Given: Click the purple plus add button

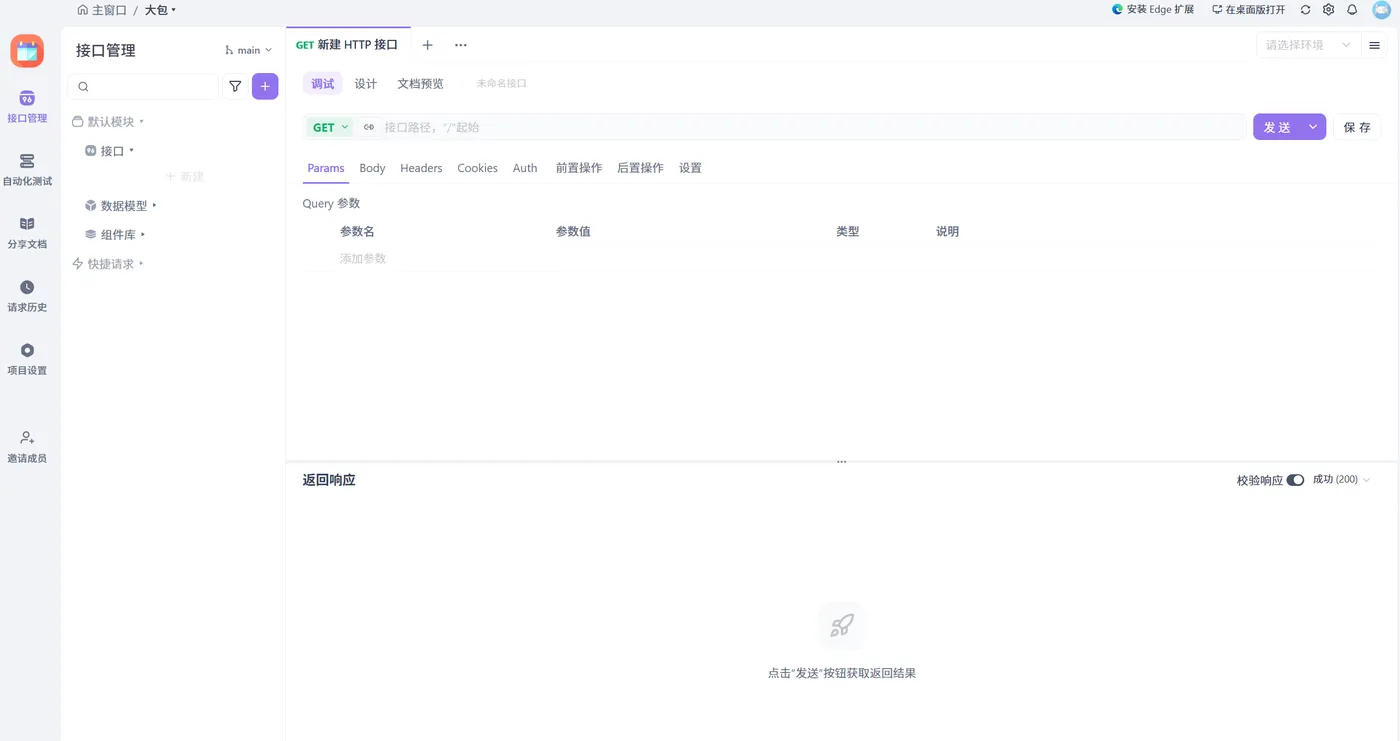Looking at the screenshot, I should [265, 87].
